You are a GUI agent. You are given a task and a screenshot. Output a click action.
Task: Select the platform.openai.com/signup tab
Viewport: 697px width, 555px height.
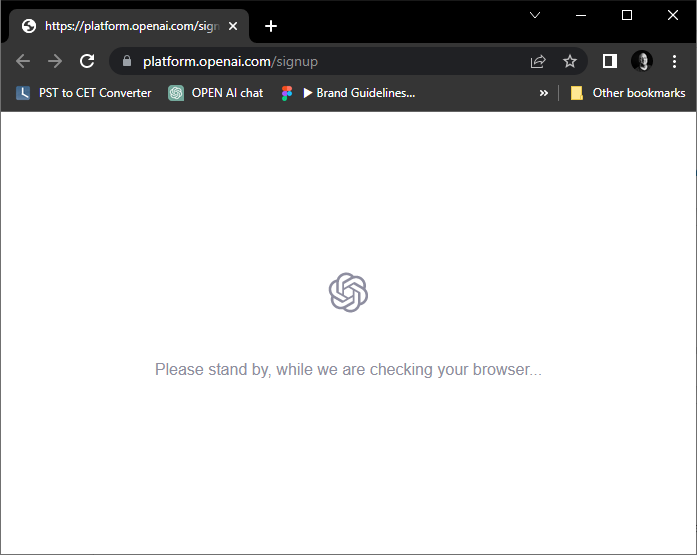coord(129,26)
